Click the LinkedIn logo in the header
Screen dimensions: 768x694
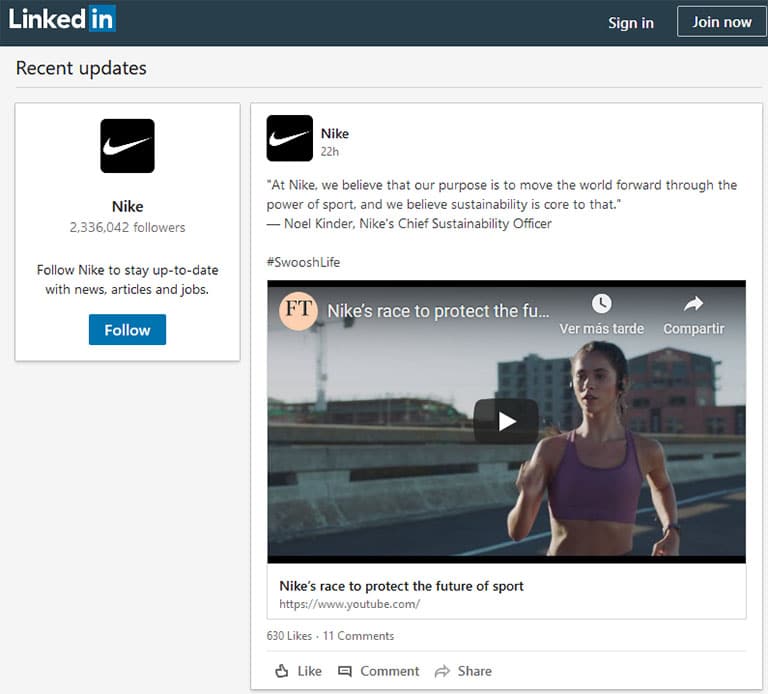point(62,19)
